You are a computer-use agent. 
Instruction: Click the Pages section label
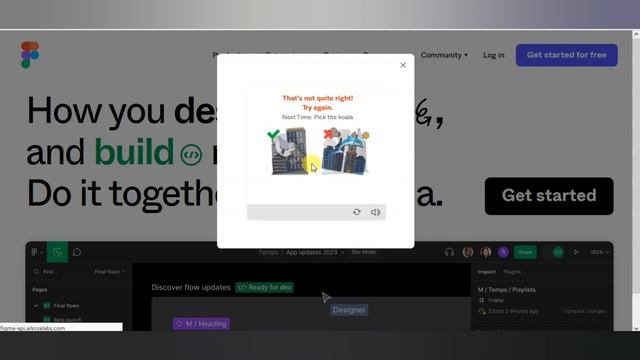coord(40,290)
